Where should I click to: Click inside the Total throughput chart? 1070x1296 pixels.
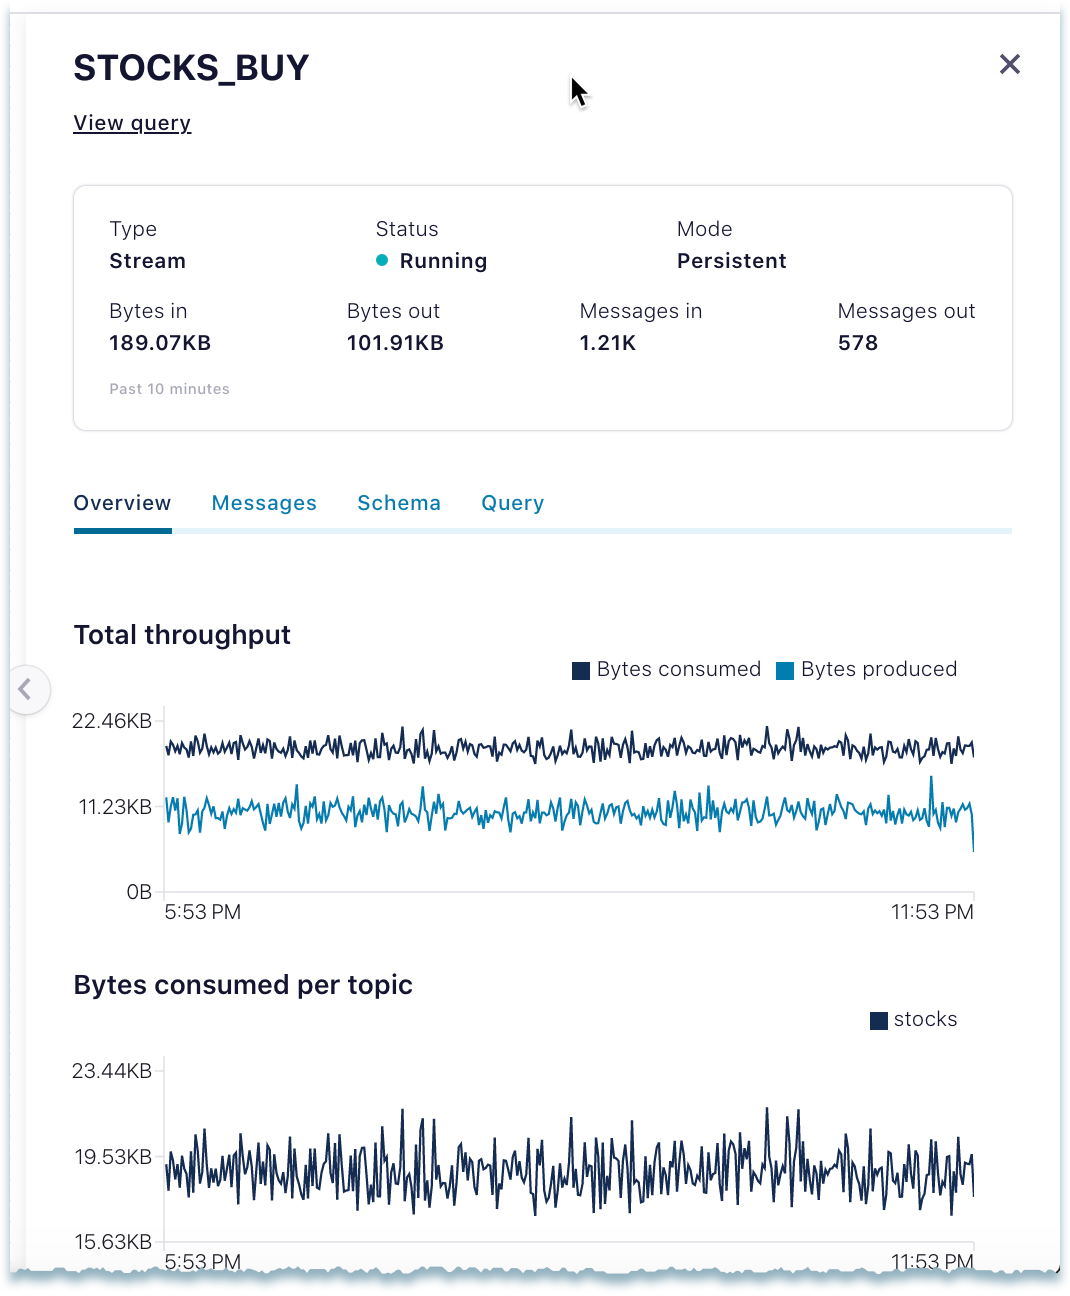tap(568, 800)
